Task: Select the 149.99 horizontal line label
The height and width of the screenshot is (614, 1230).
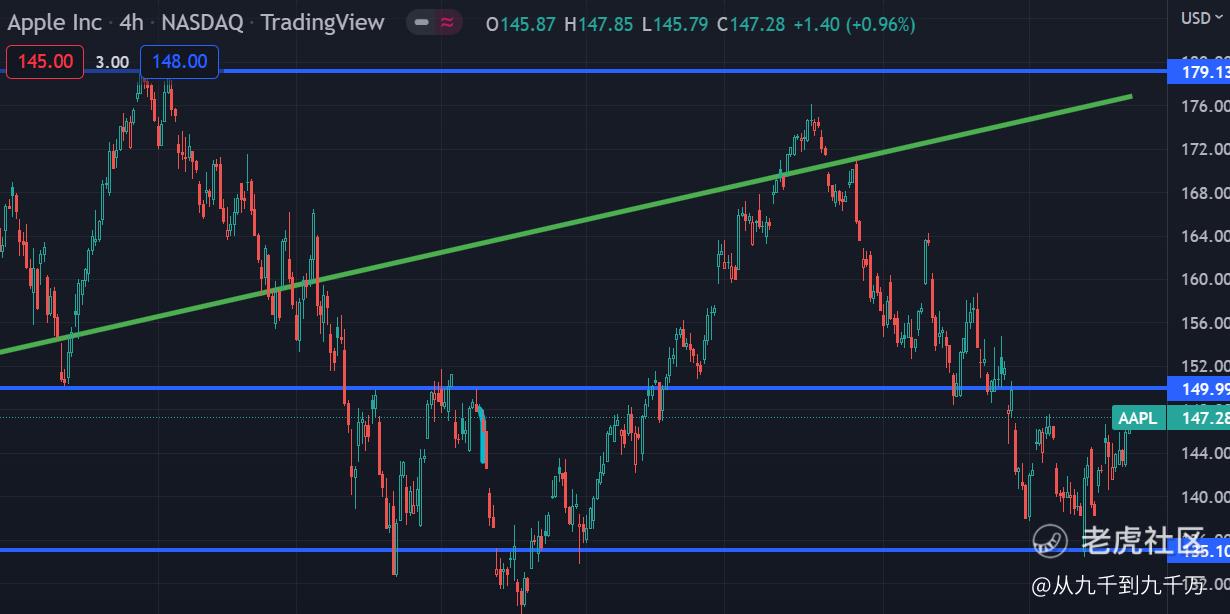Action: pyautogui.click(x=1199, y=388)
